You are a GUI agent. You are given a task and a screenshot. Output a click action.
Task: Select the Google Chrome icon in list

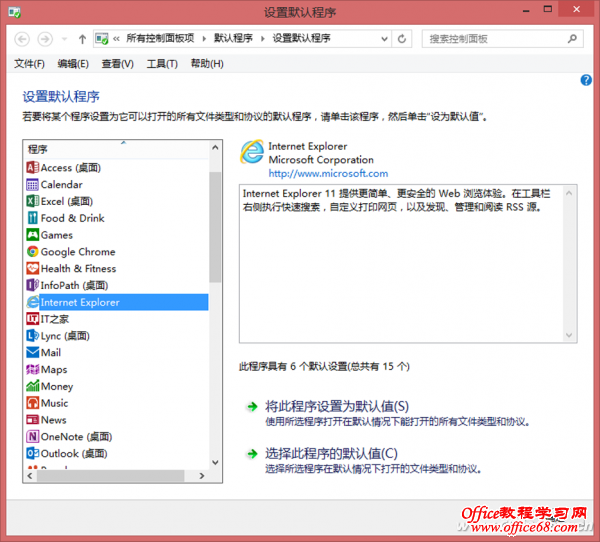click(33, 252)
